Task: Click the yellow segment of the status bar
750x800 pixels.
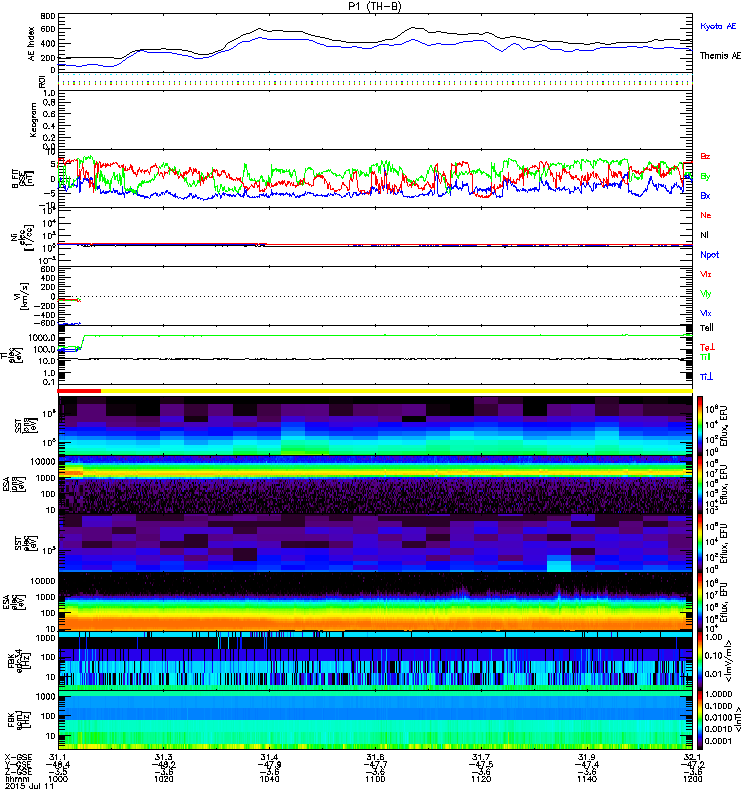Action: pyautogui.click(x=400, y=391)
